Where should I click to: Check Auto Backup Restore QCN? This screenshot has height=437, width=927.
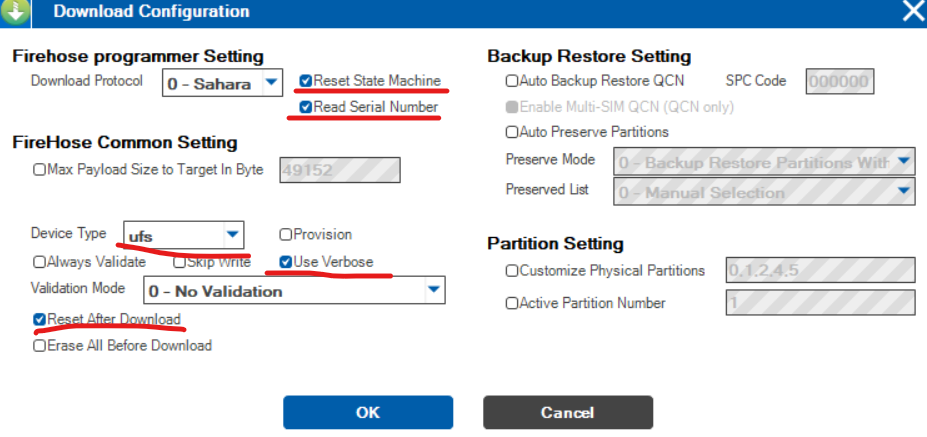click(x=512, y=81)
